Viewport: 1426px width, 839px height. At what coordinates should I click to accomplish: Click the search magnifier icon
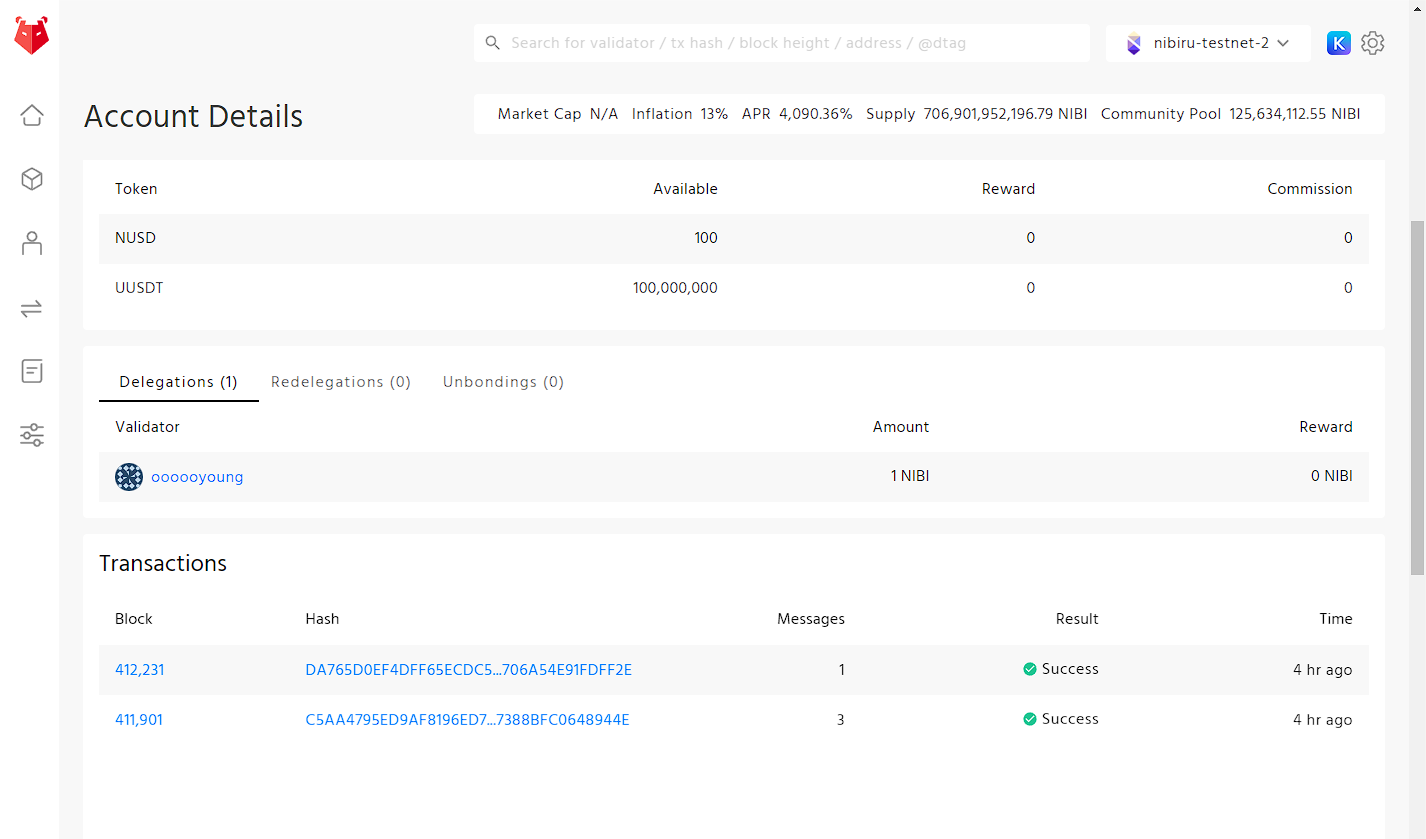click(493, 43)
